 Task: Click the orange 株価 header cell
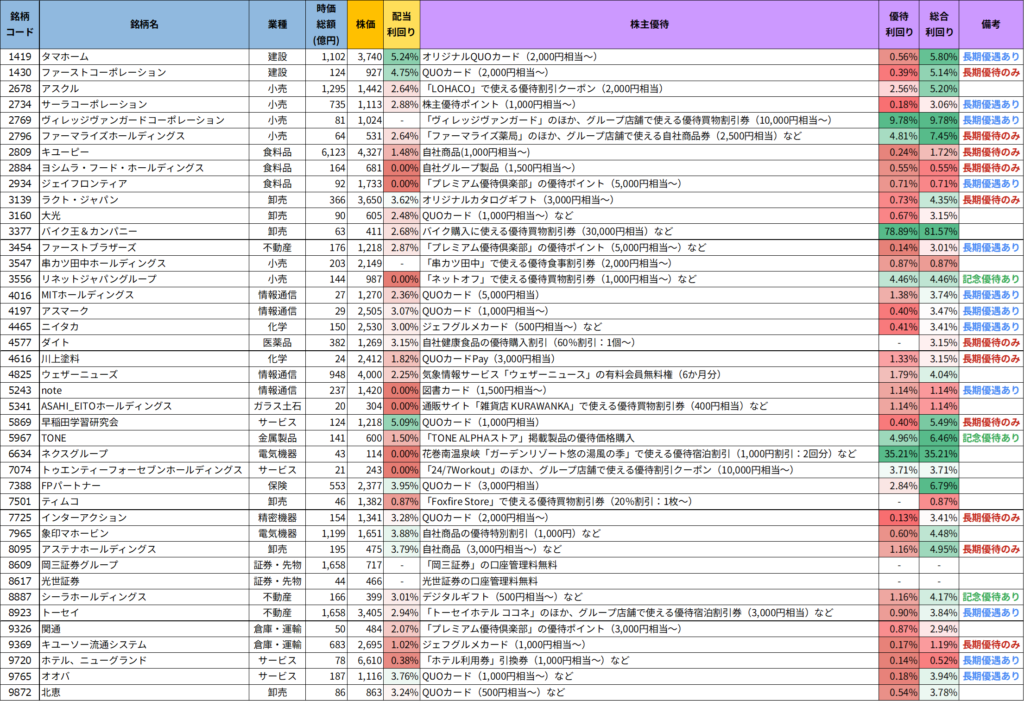366,25
